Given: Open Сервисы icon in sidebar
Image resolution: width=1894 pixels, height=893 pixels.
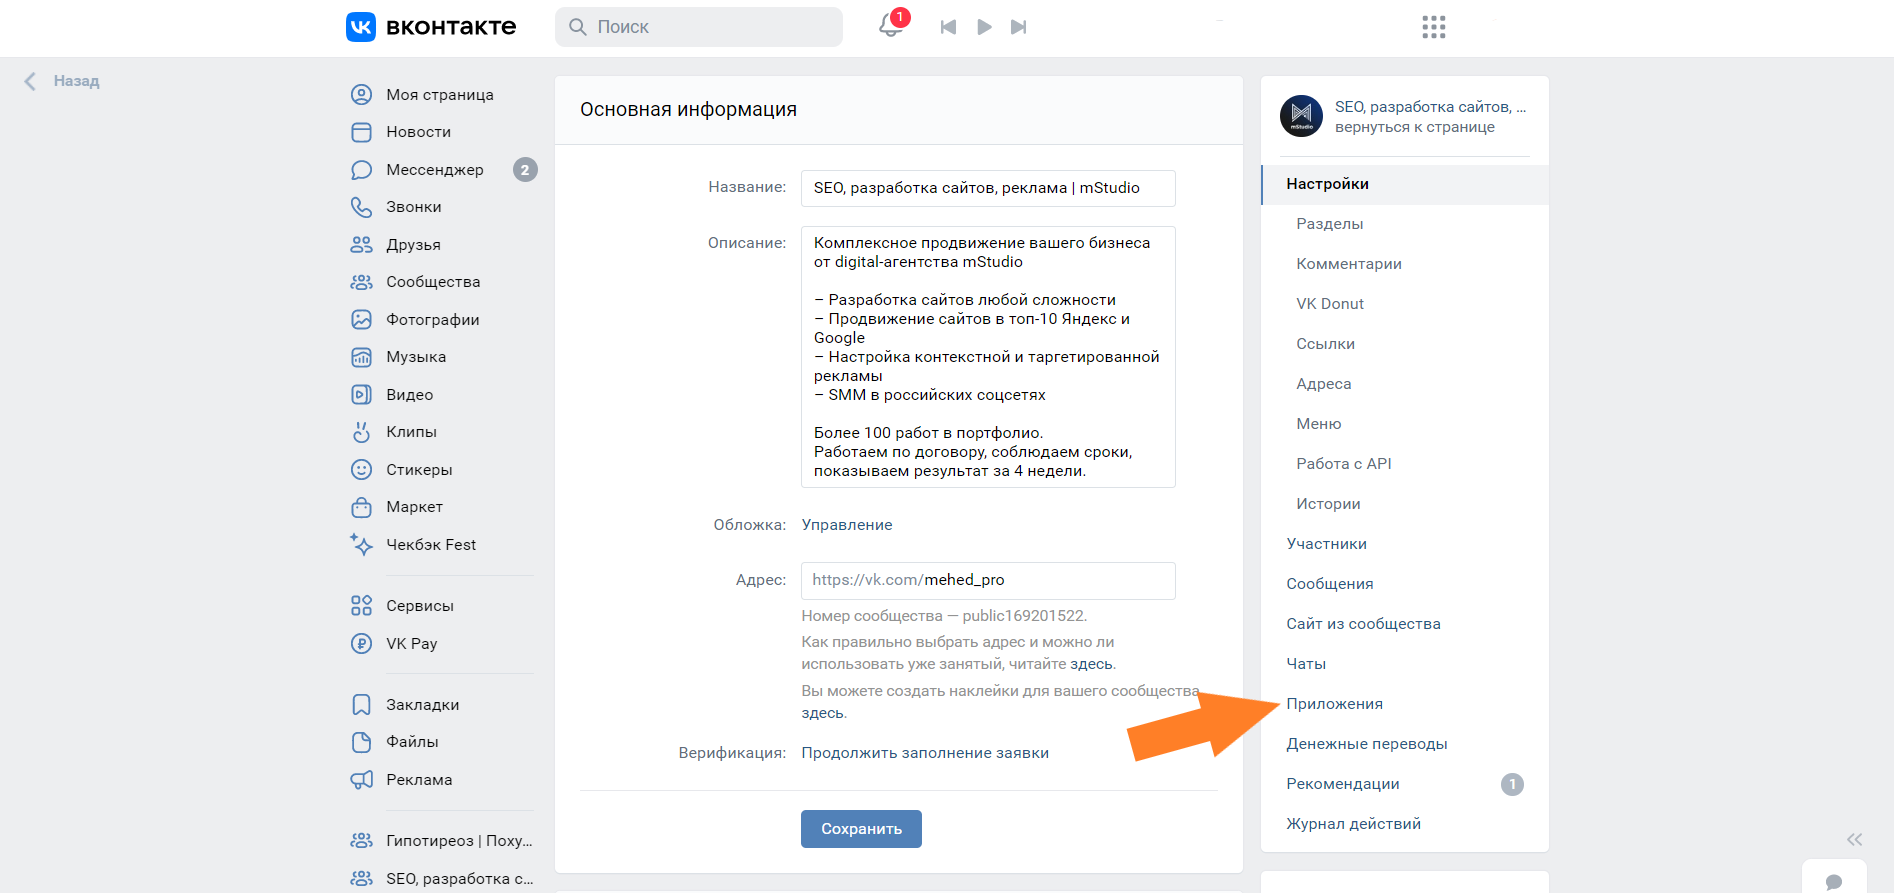Looking at the screenshot, I should (361, 606).
